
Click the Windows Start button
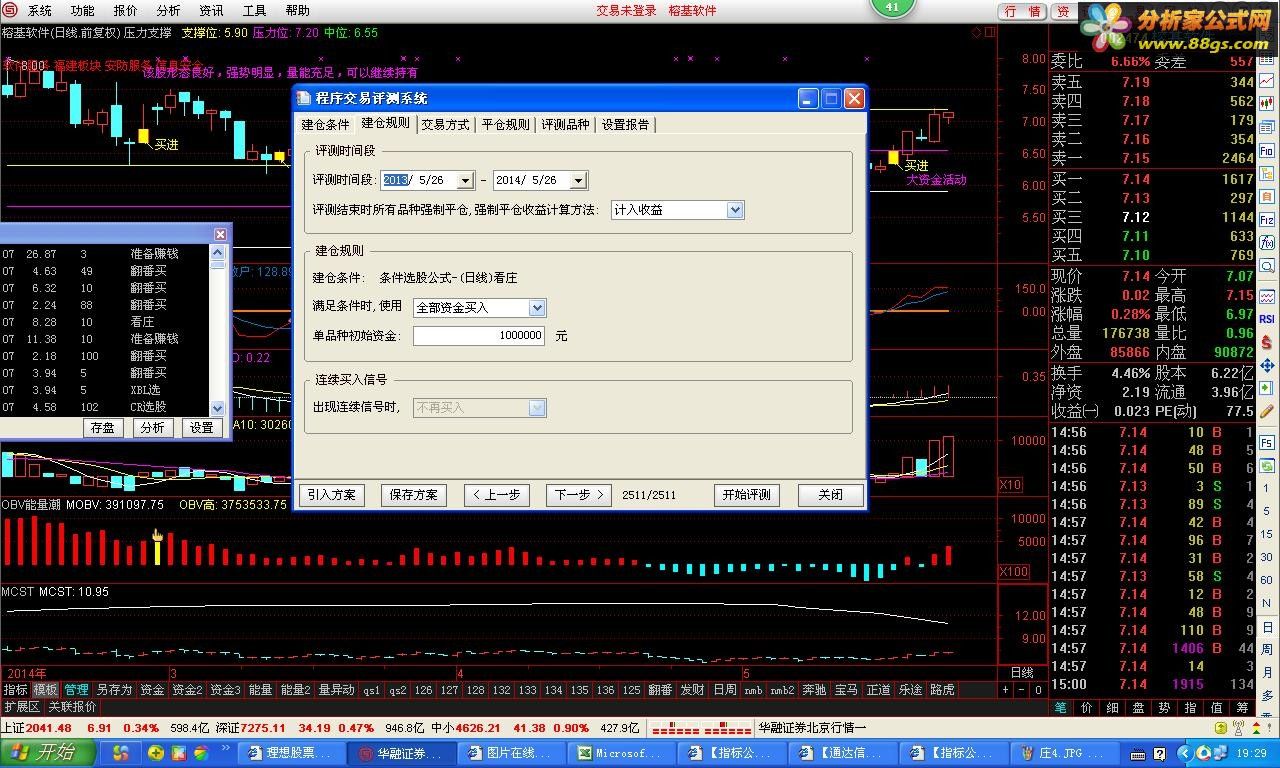[48, 753]
